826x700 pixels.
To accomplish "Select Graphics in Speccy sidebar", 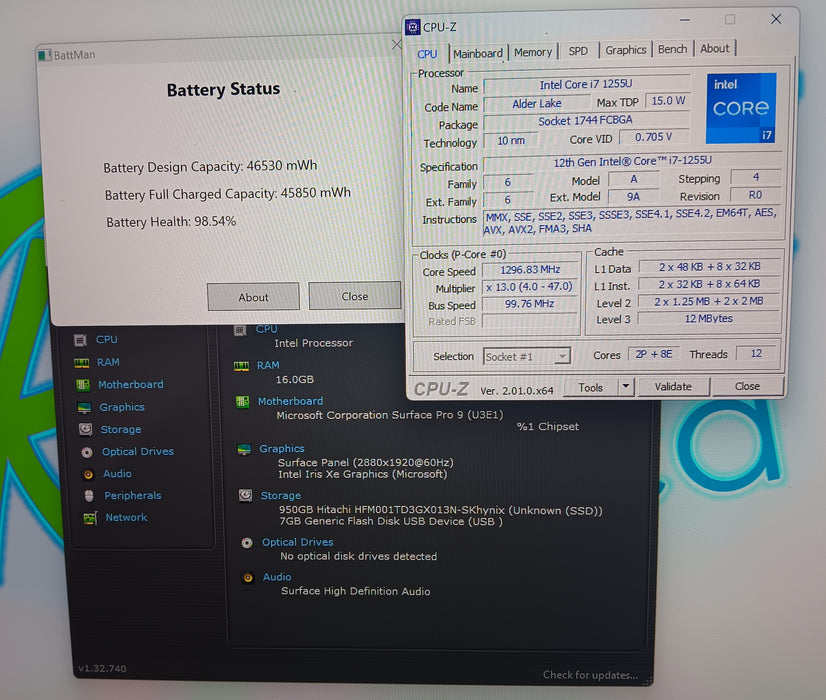I will pyautogui.click(x=122, y=407).
